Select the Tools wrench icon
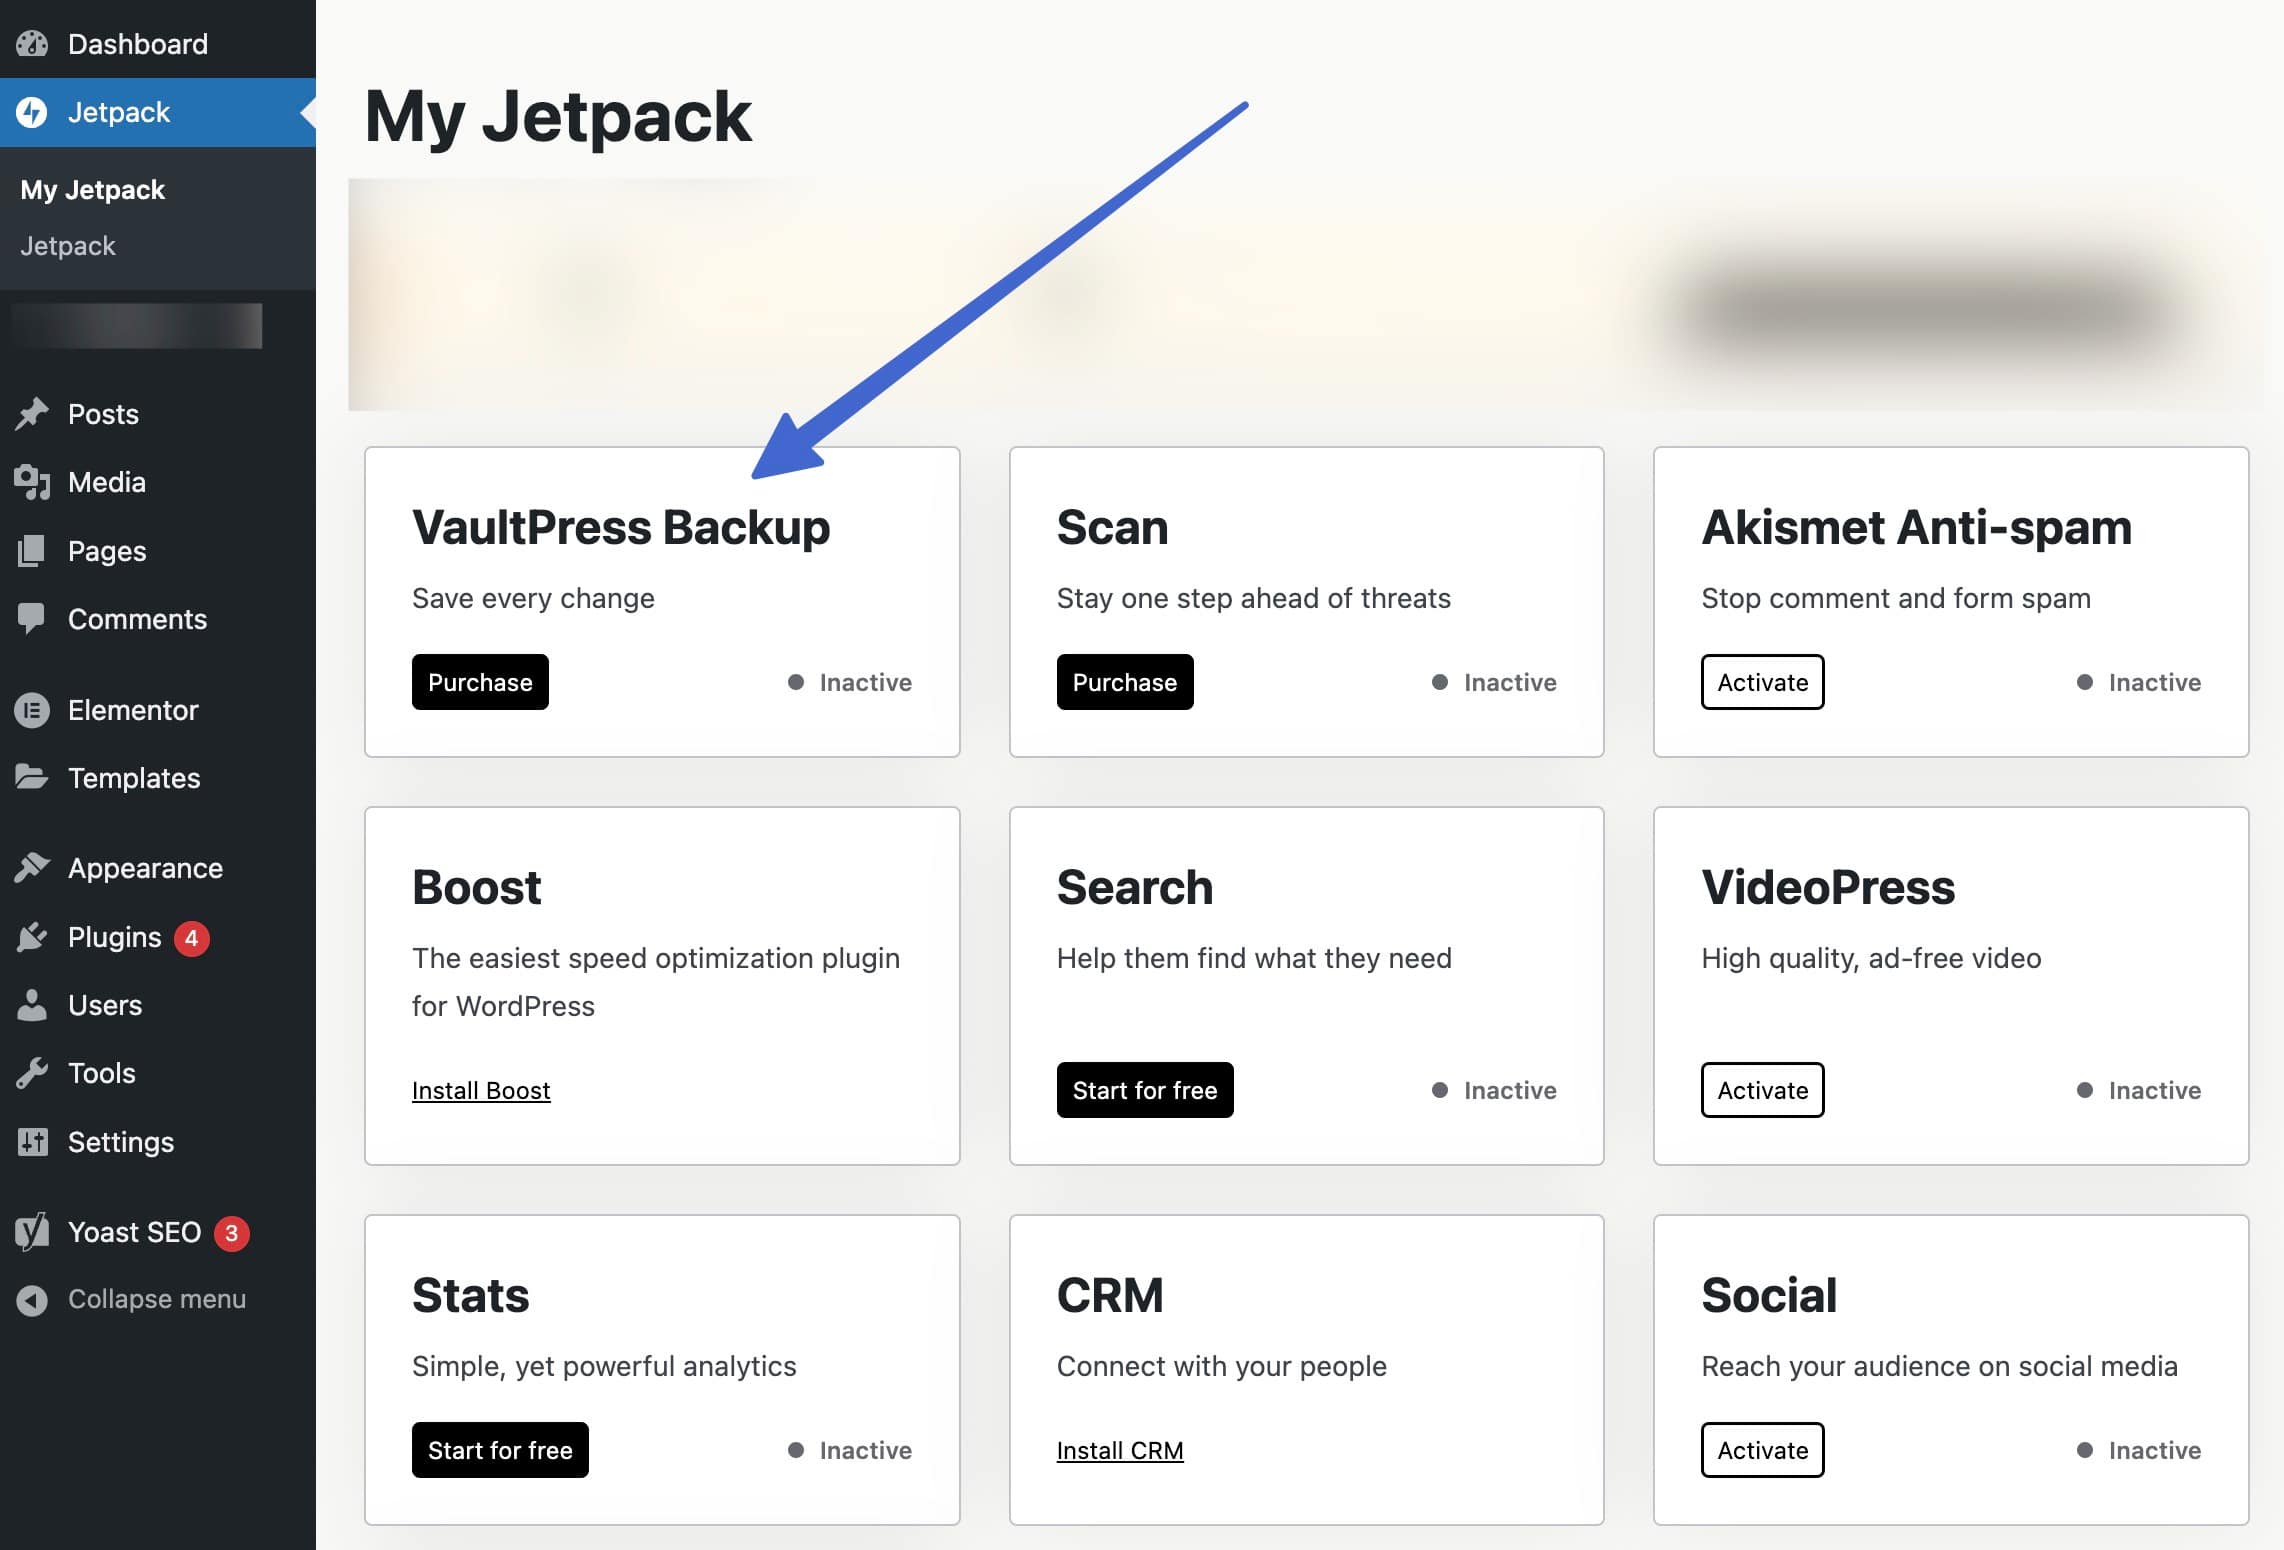This screenshot has width=2284, height=1550. pyautogui.click(x=34, y=1073)
